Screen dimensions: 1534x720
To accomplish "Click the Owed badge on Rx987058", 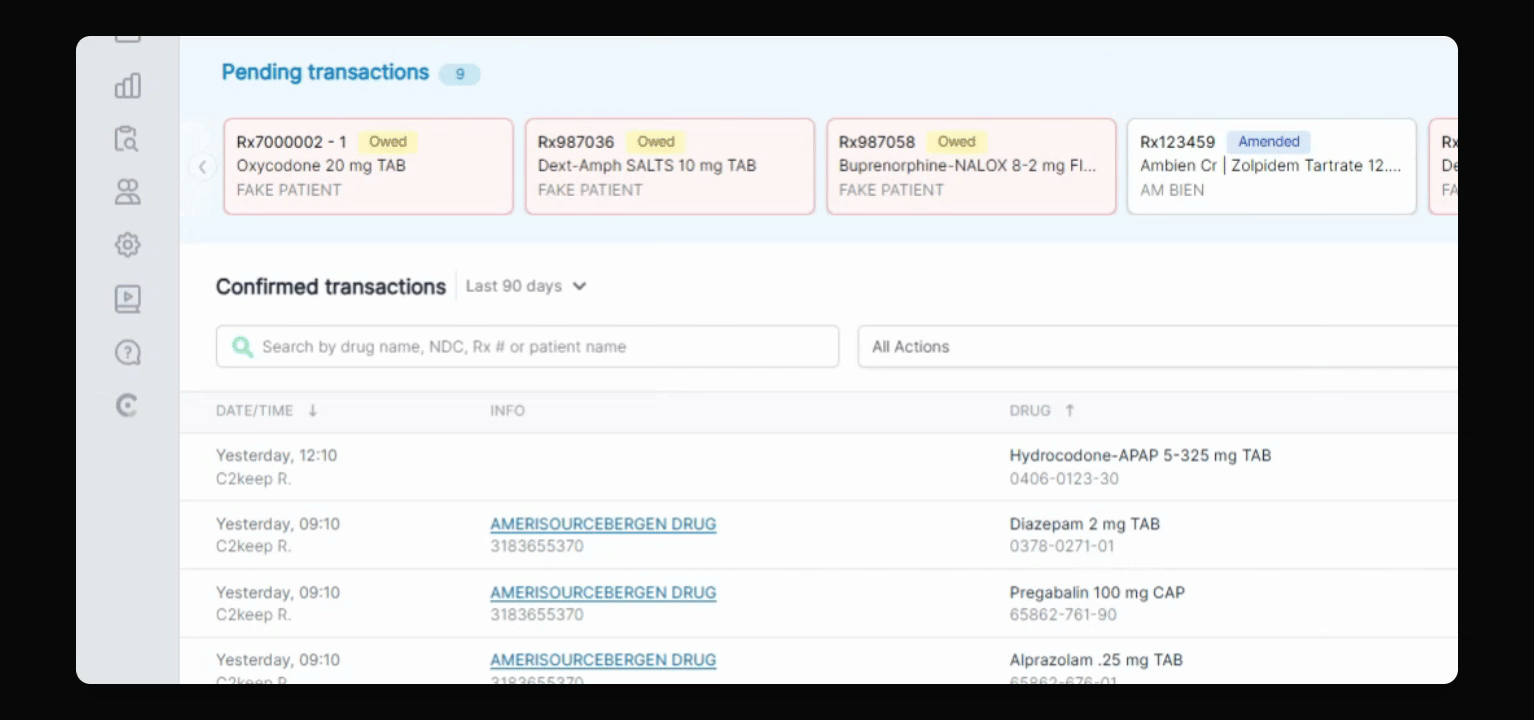I will [957, 142].
